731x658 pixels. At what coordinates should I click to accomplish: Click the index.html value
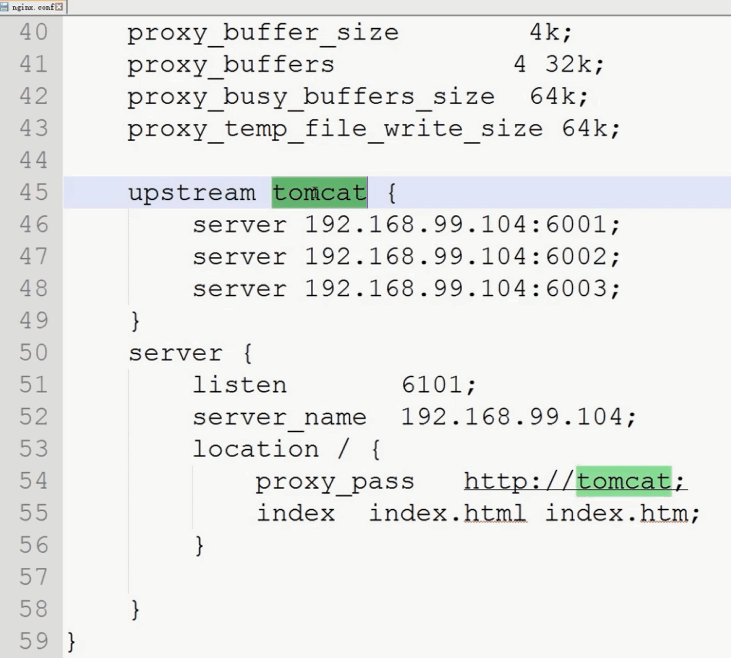[448, 513]
